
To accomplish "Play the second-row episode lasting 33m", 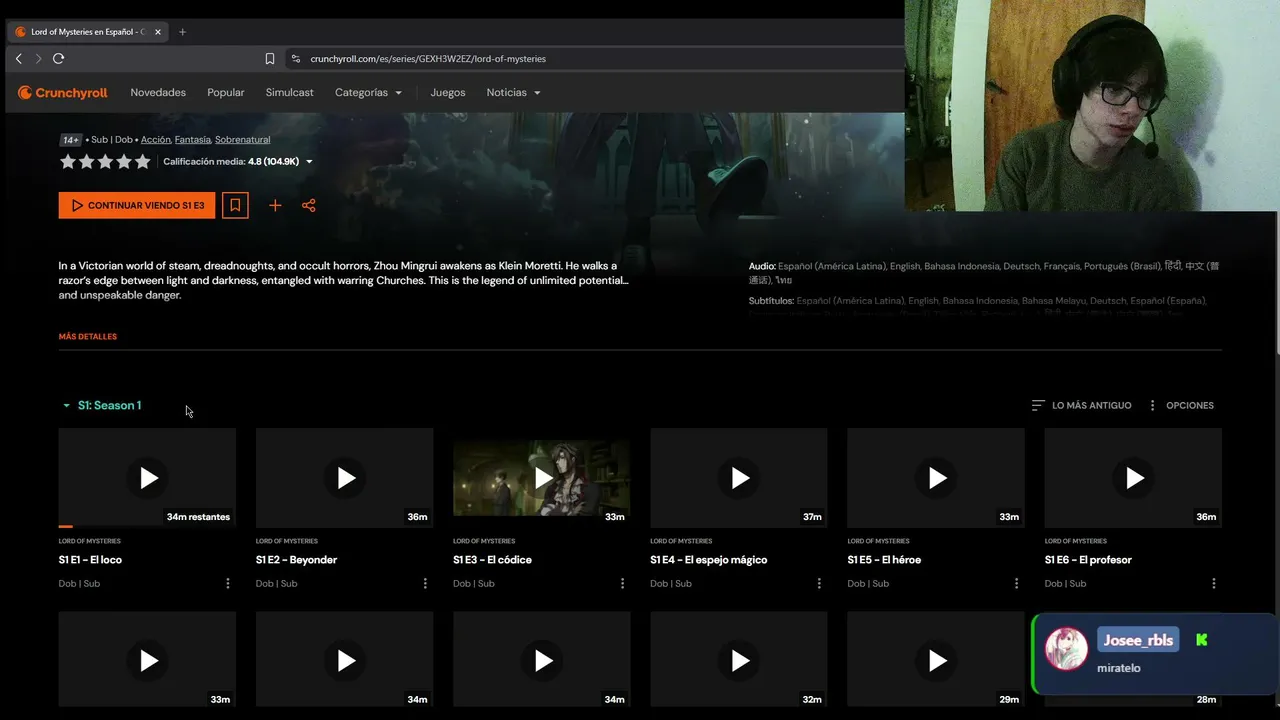I will click(x=147, y=660).
